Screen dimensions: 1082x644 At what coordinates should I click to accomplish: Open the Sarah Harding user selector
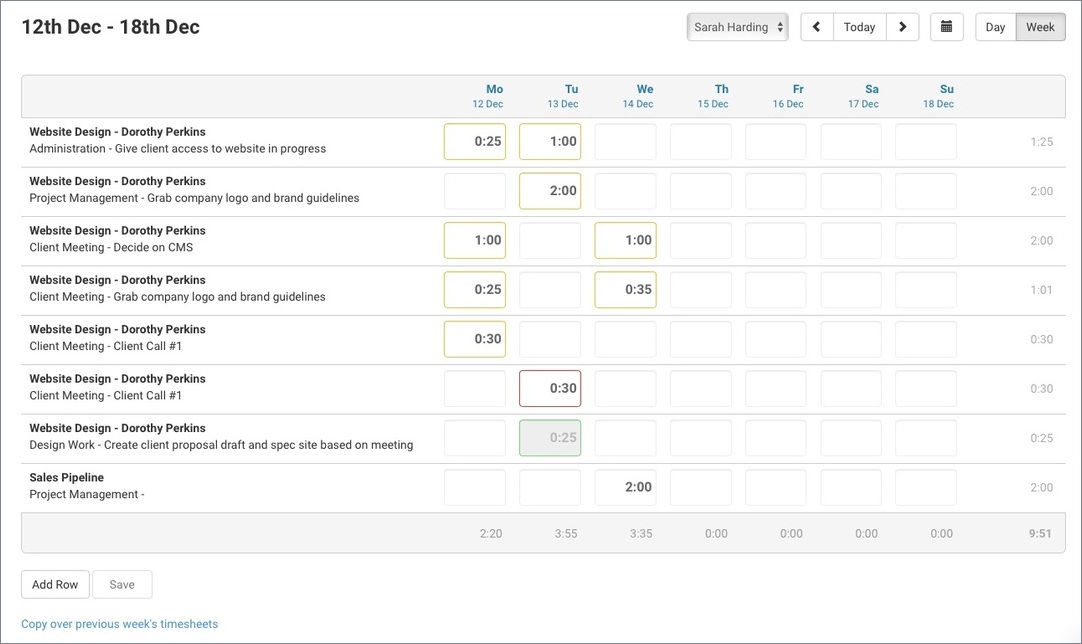(x=737, y=27)
